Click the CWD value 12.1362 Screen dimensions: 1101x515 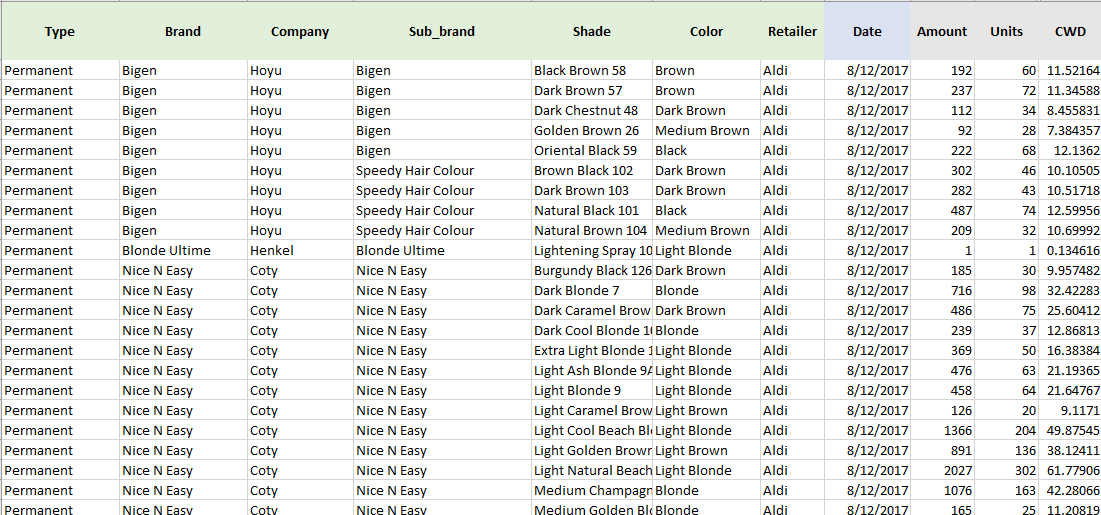point(1070,150)
